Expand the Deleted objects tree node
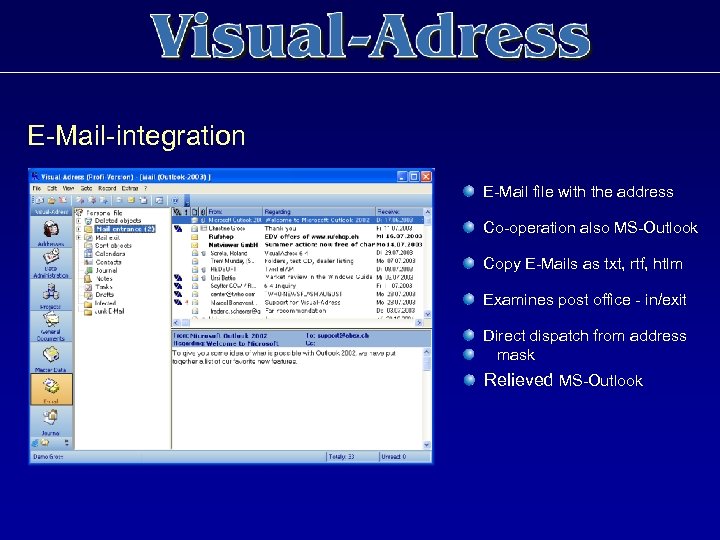This screenshot has height=540, width=720. 79,221
